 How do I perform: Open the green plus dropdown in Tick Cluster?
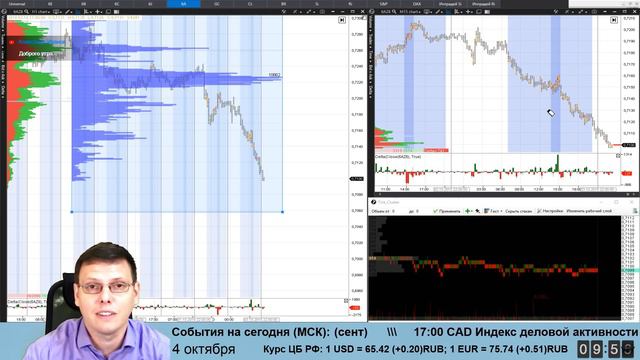[469, 211]
